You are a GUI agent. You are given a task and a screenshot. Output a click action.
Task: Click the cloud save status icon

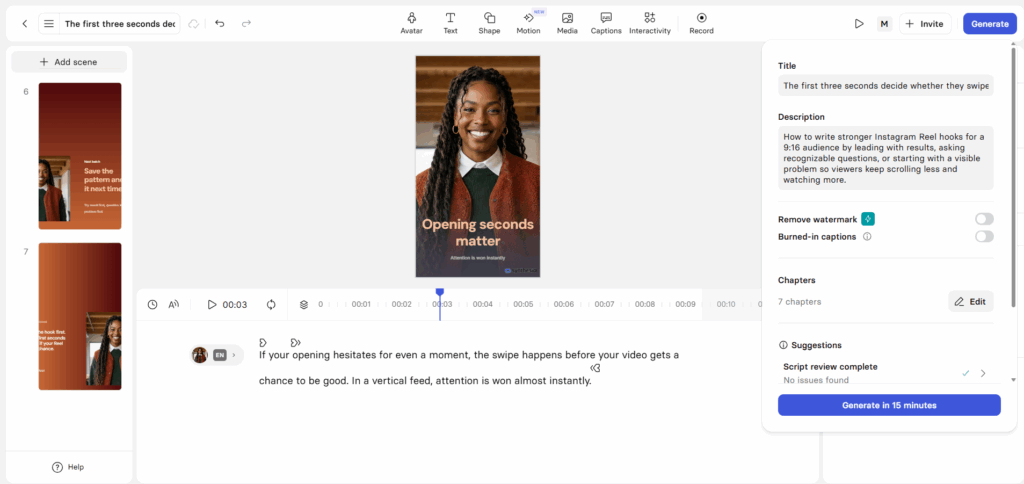tap(193, 24)
